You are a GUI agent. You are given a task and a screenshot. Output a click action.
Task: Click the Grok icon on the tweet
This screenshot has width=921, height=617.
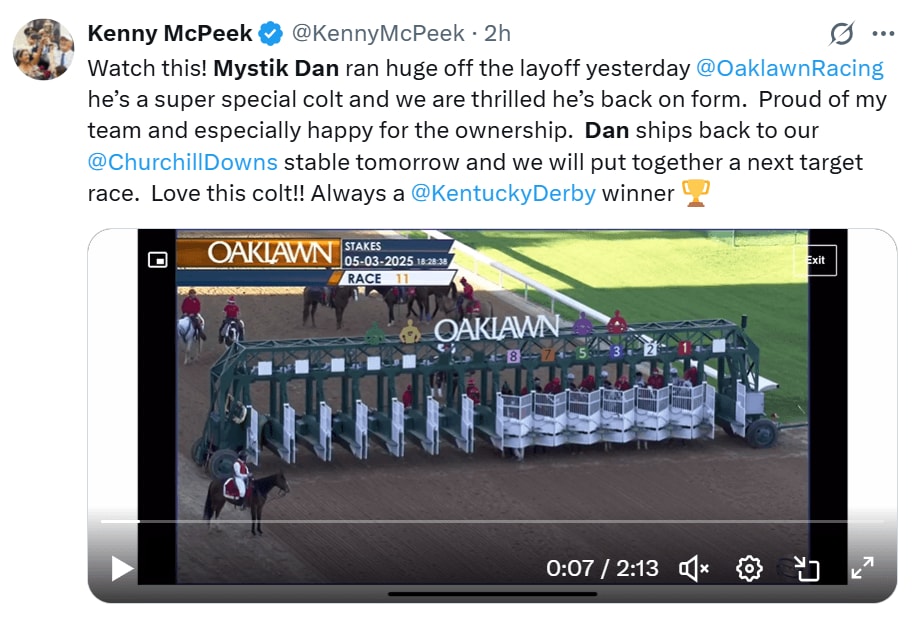[842, 34]
